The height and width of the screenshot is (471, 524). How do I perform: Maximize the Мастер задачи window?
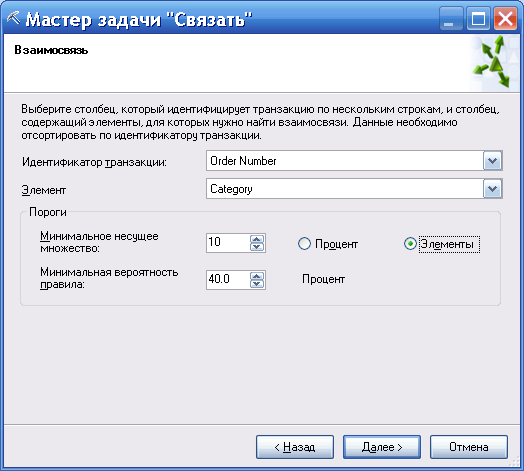[478, 18]
